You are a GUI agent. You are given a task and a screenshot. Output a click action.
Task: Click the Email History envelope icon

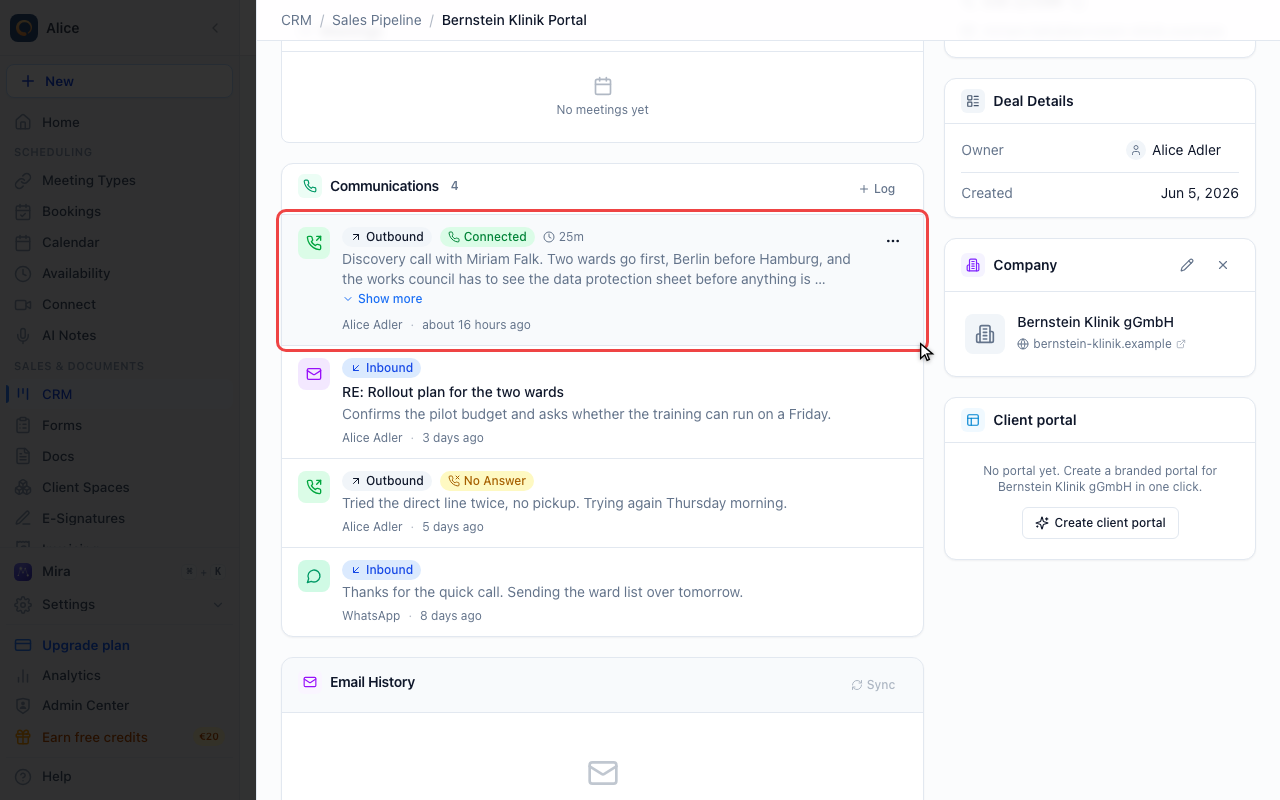[310, 682]
